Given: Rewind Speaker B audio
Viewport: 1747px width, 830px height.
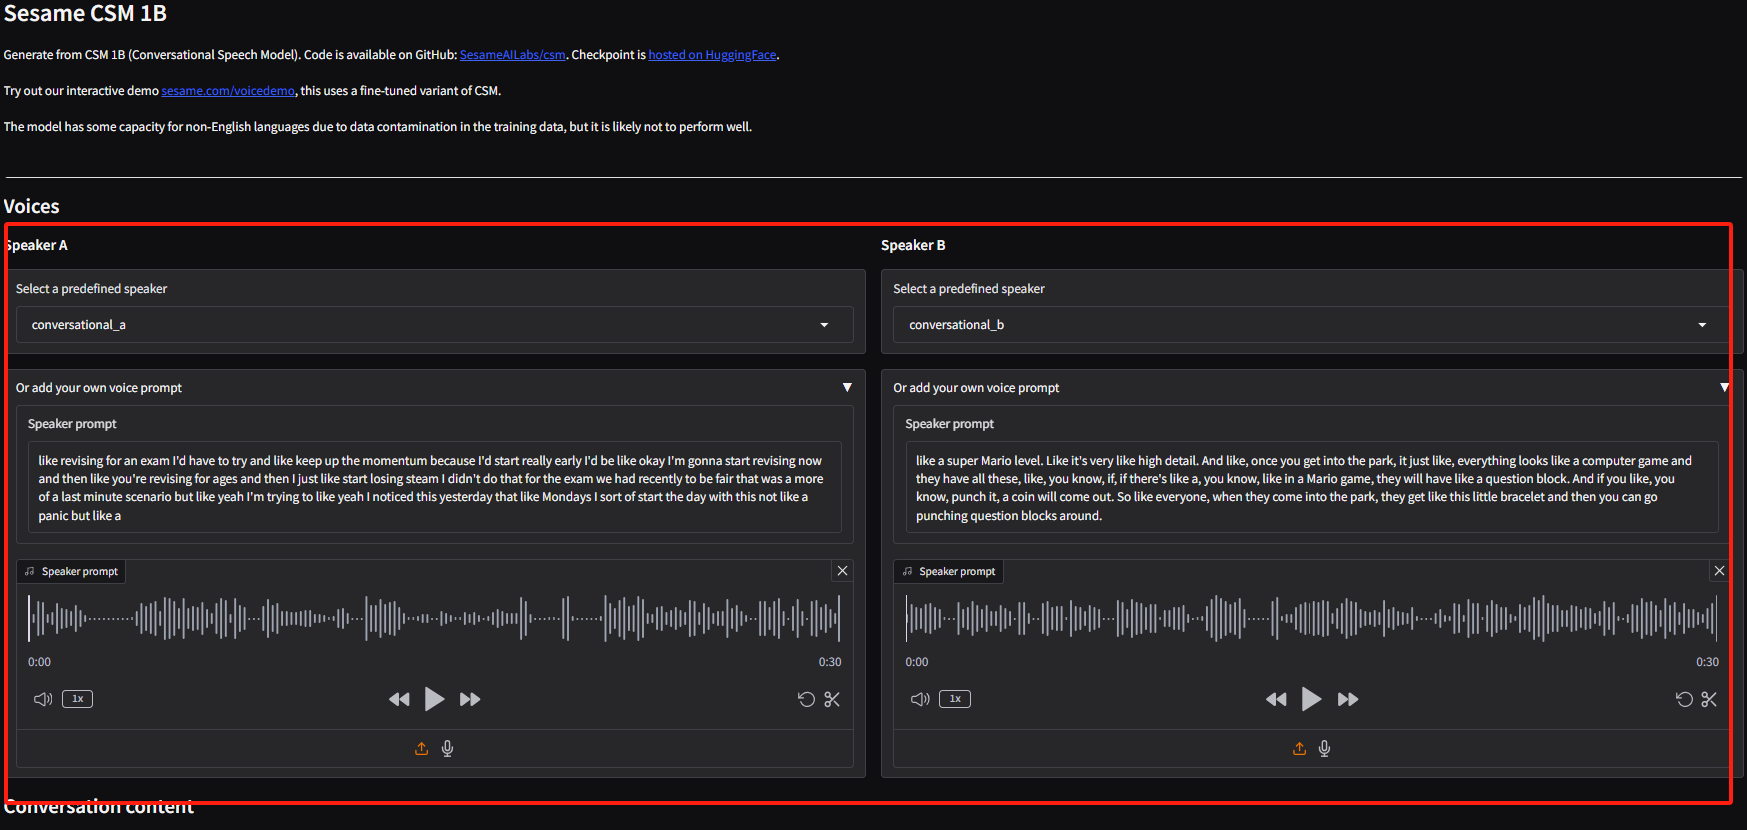Looking at the screenshot, I should click(1276, 699).
